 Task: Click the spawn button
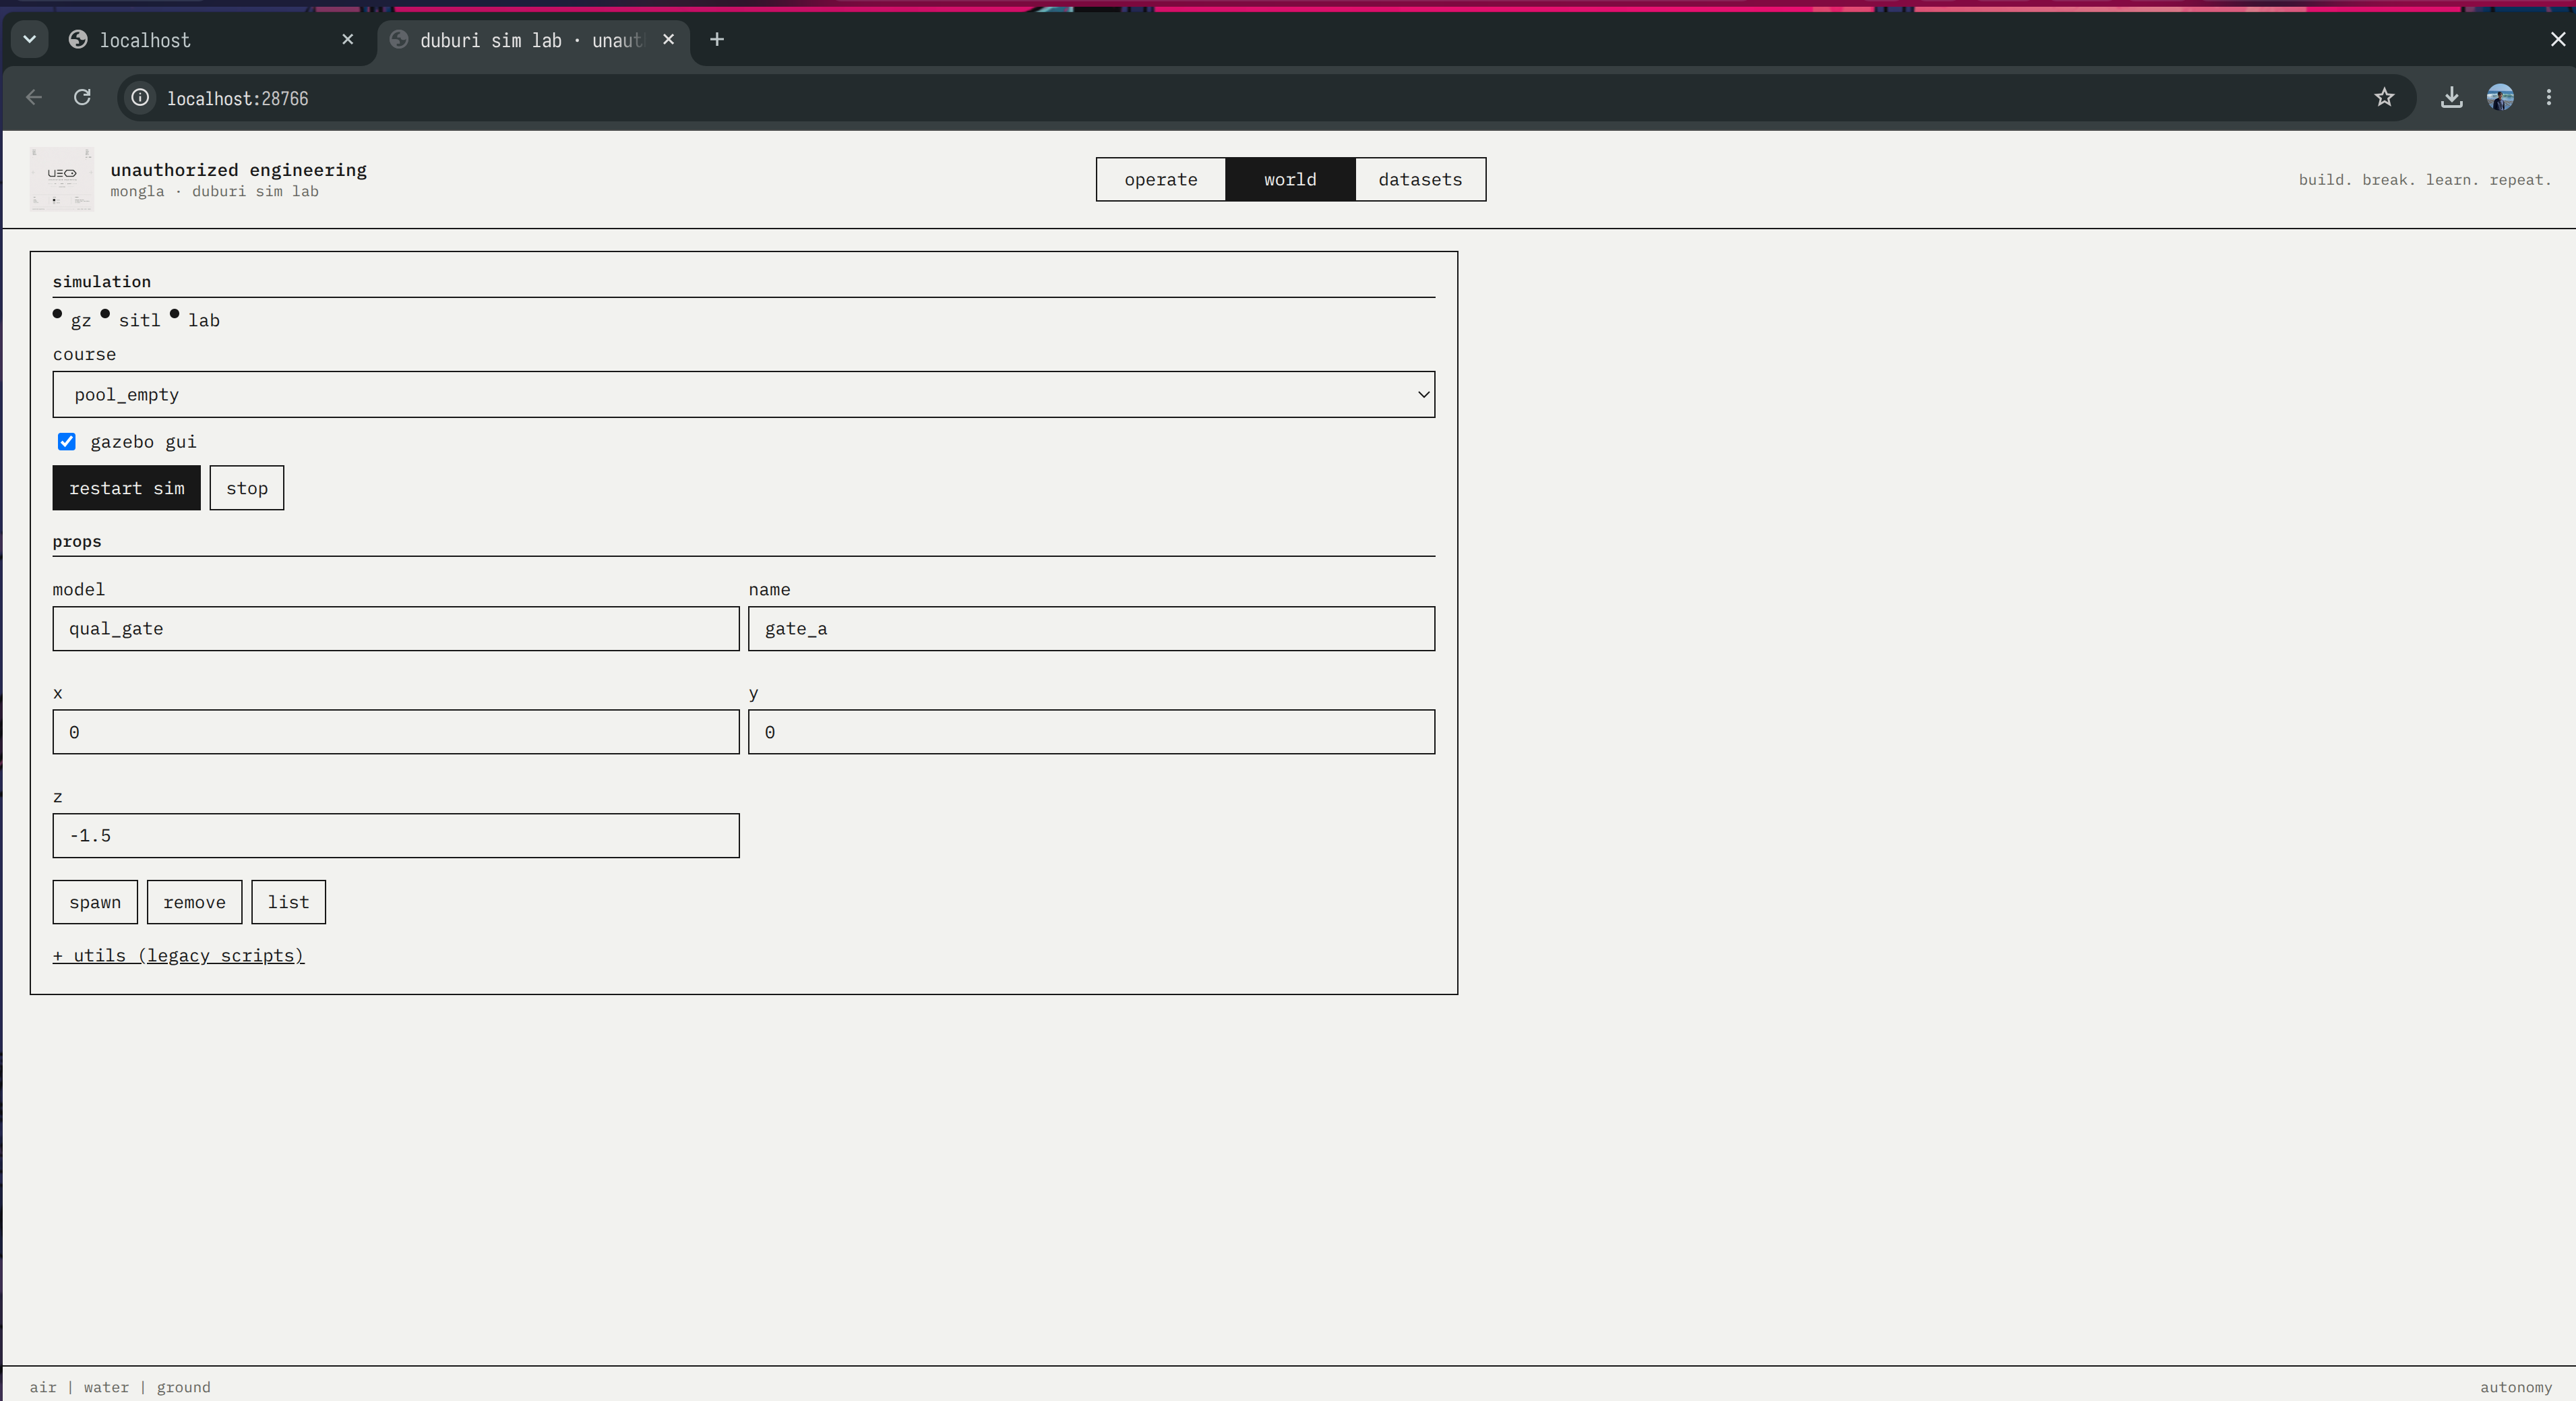coord(95,902)
